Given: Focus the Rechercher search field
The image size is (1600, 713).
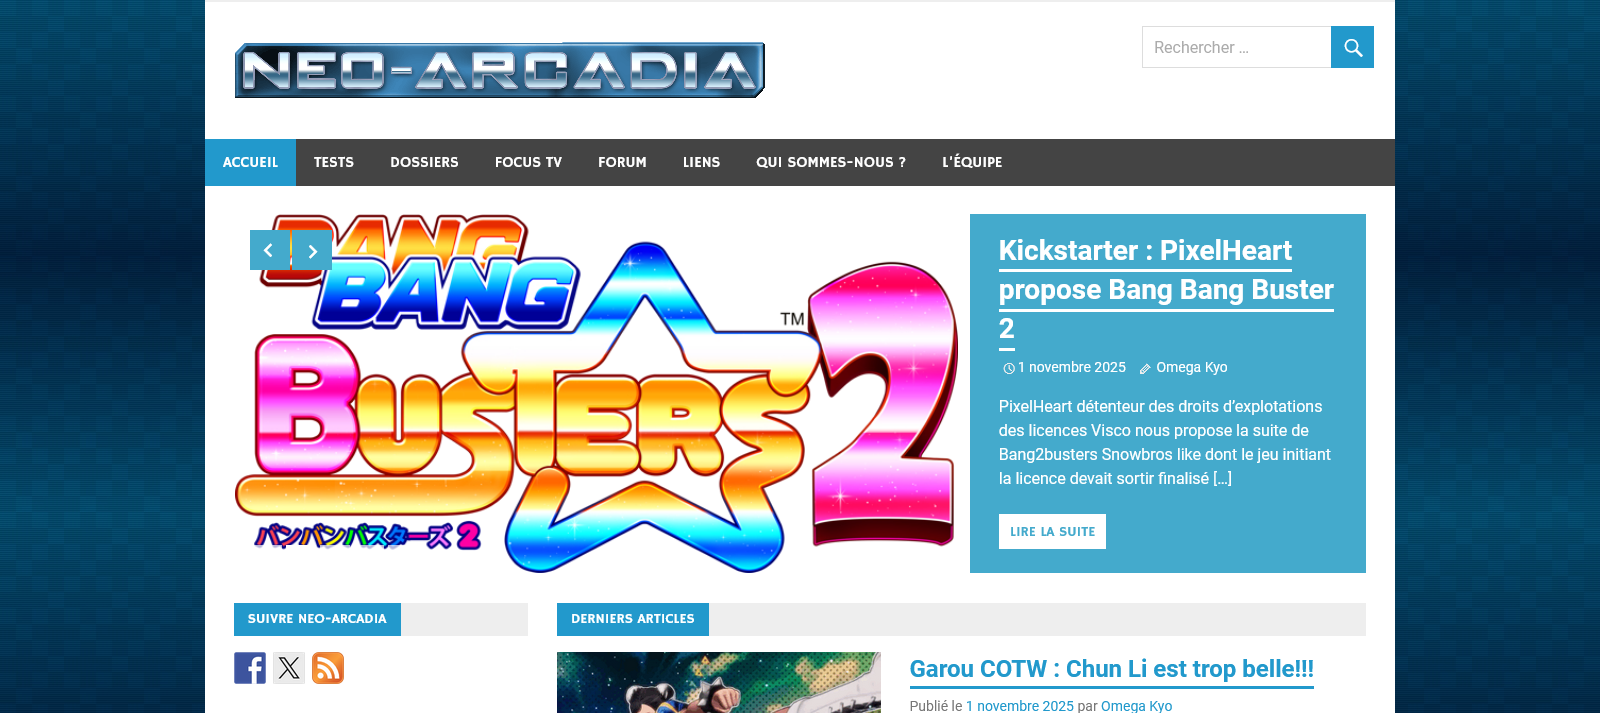Looking at the screenshot, I should coord(1236,47).
